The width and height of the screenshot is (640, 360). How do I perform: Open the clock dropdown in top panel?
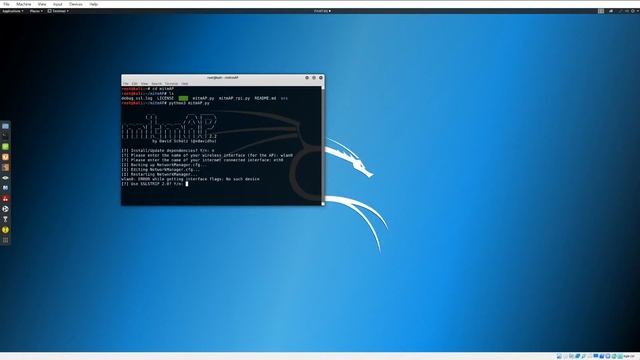[322, 11]
